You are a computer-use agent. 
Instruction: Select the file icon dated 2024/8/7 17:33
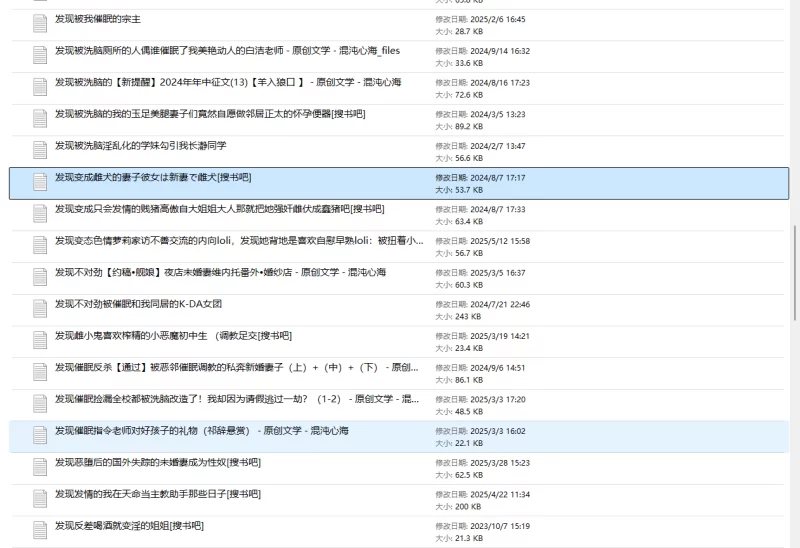tap(40, 214)
